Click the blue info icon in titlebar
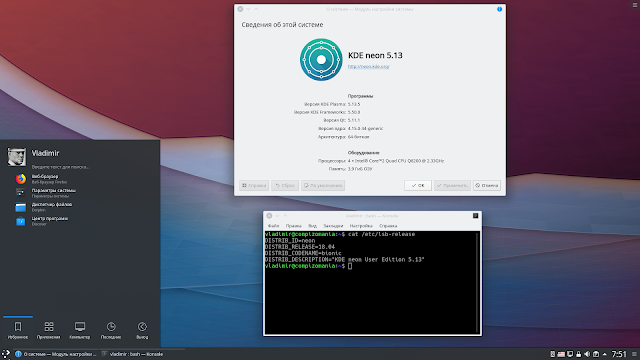 pyautogui.click(x=499, y=9)
